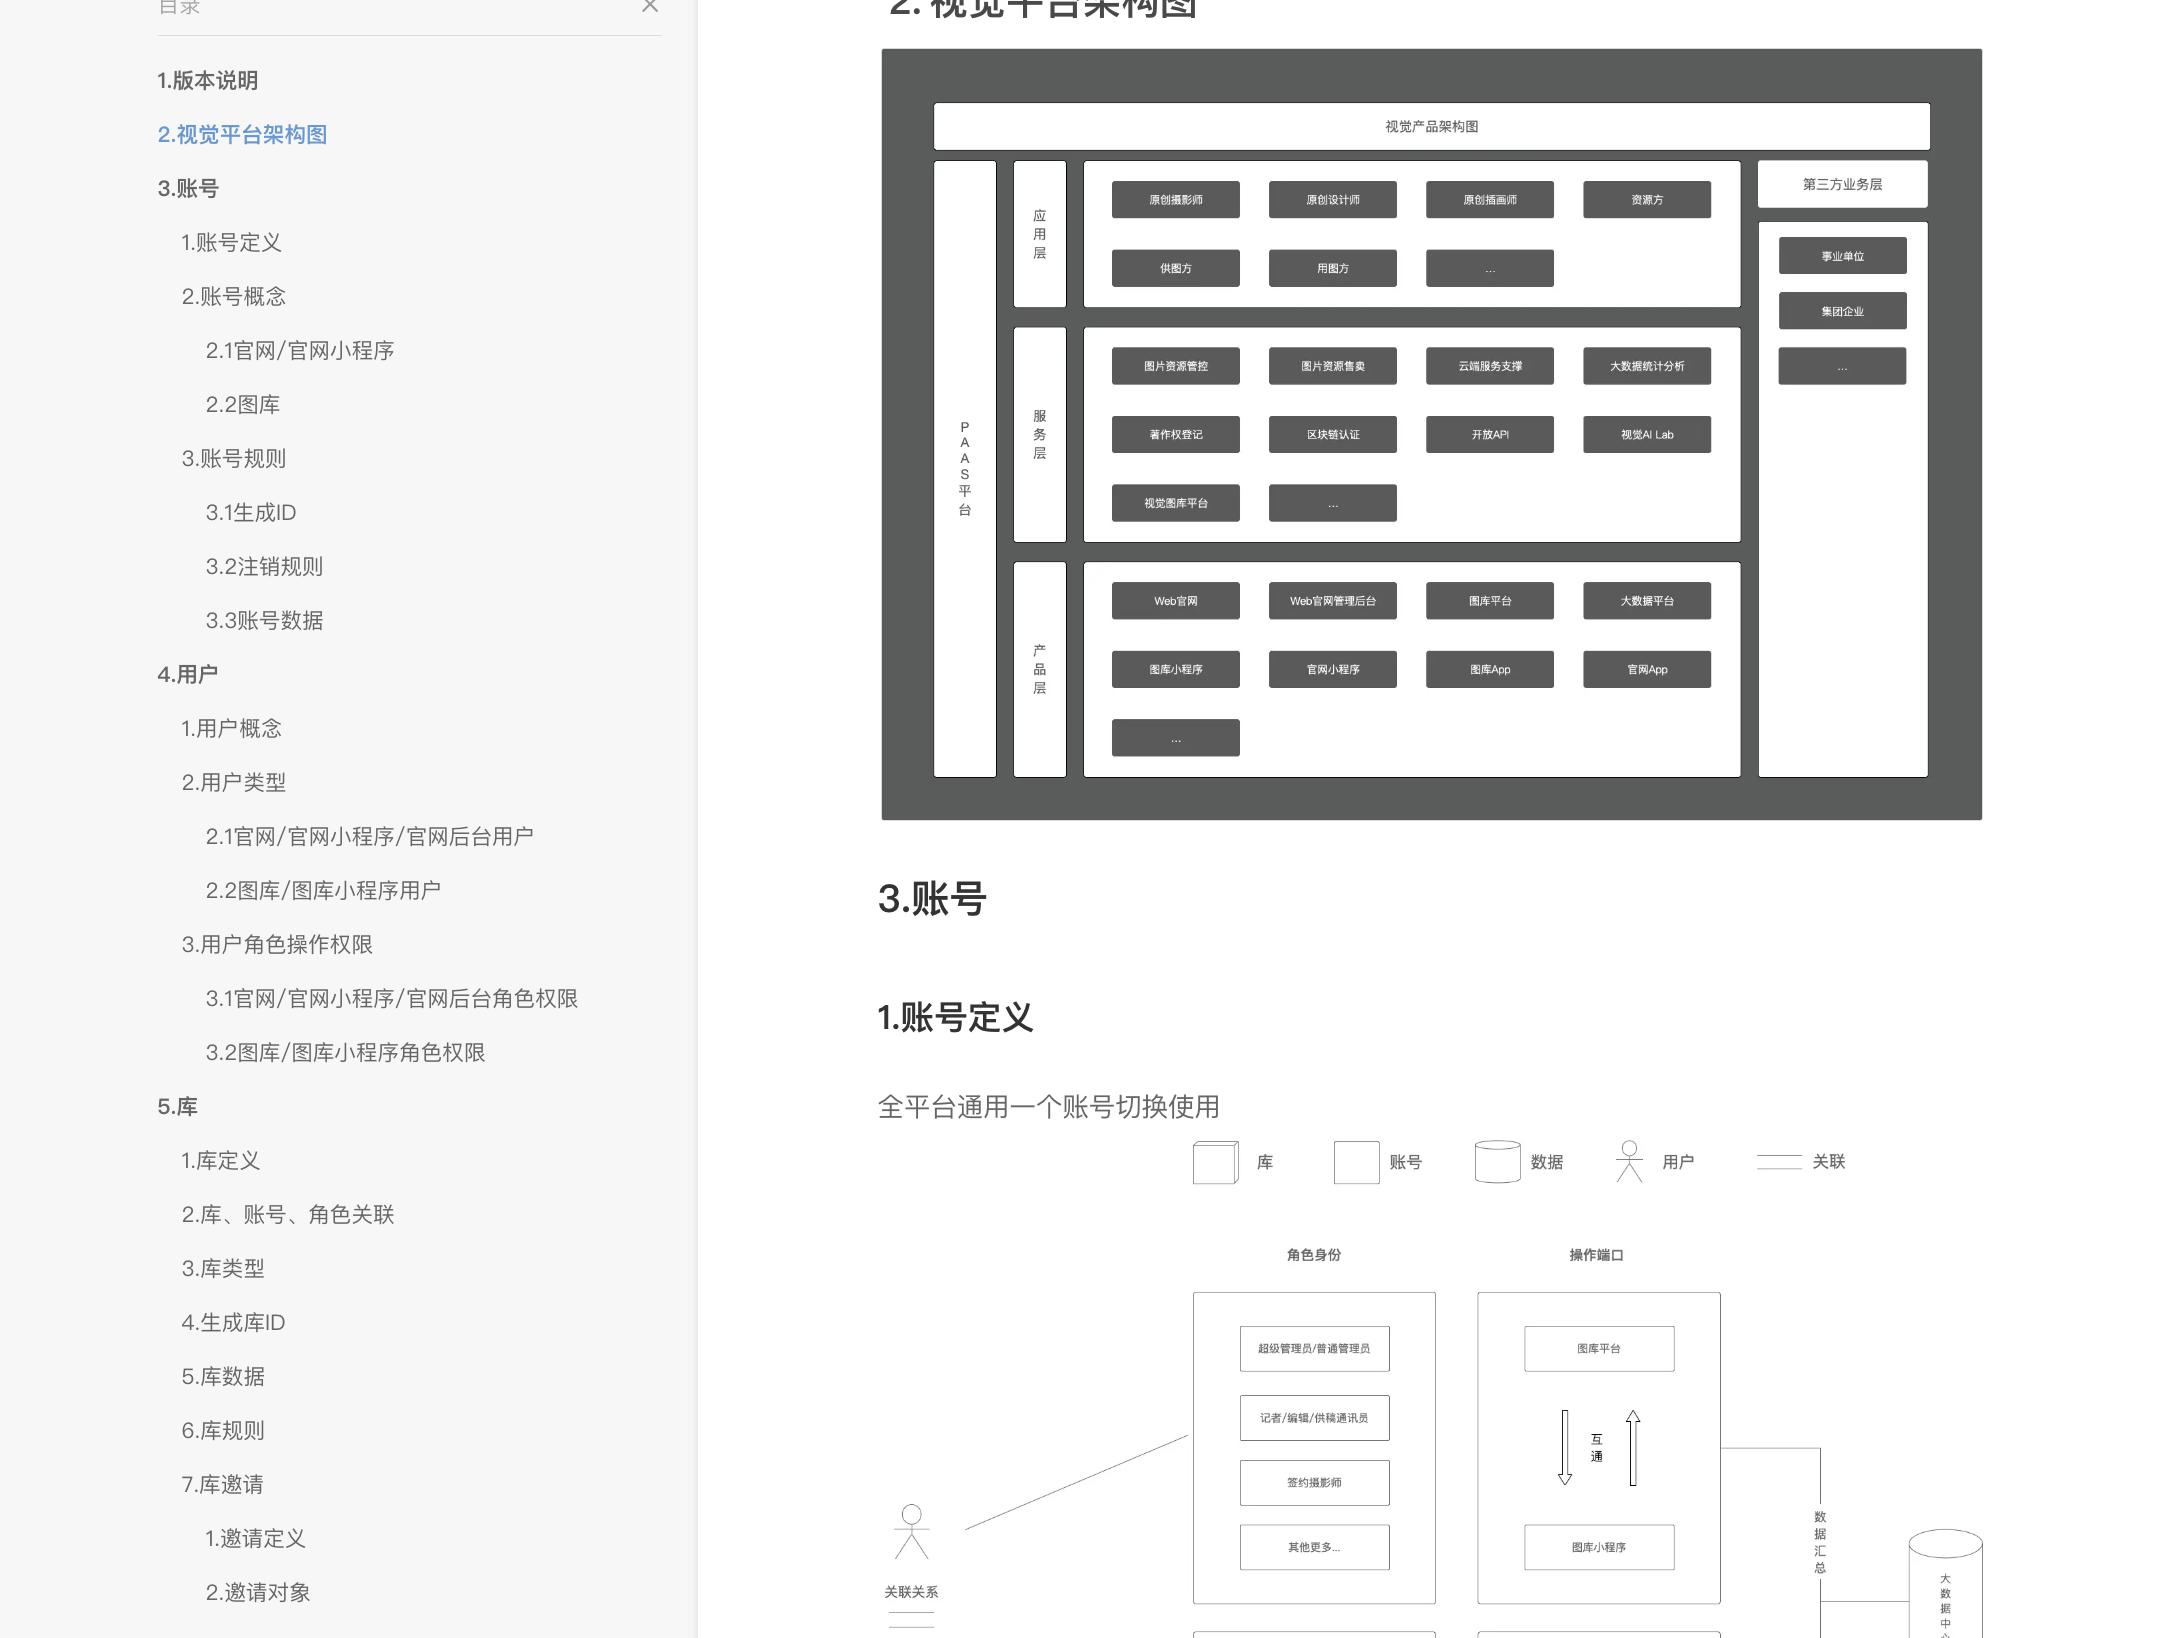The image size is (2160, 1638).
Task: Go to 2.1官网/官网小程序/官网后台用户
Action: (x=370, y=836)
